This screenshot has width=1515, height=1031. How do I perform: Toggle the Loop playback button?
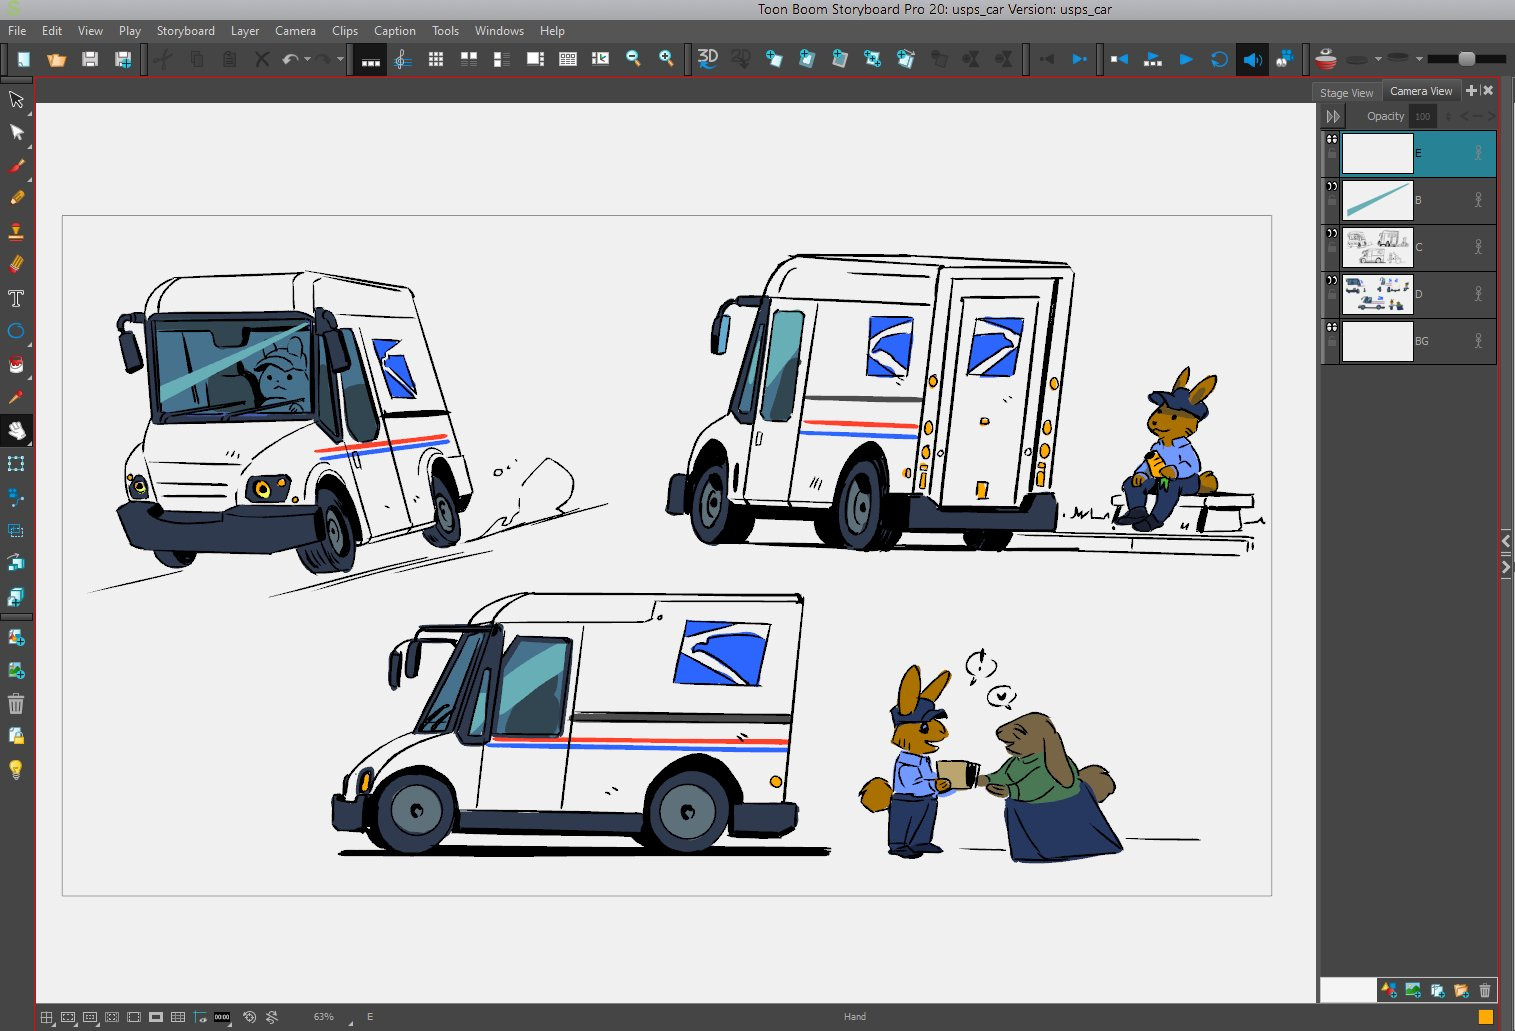pyautogui.click(x=1219, y=59)
